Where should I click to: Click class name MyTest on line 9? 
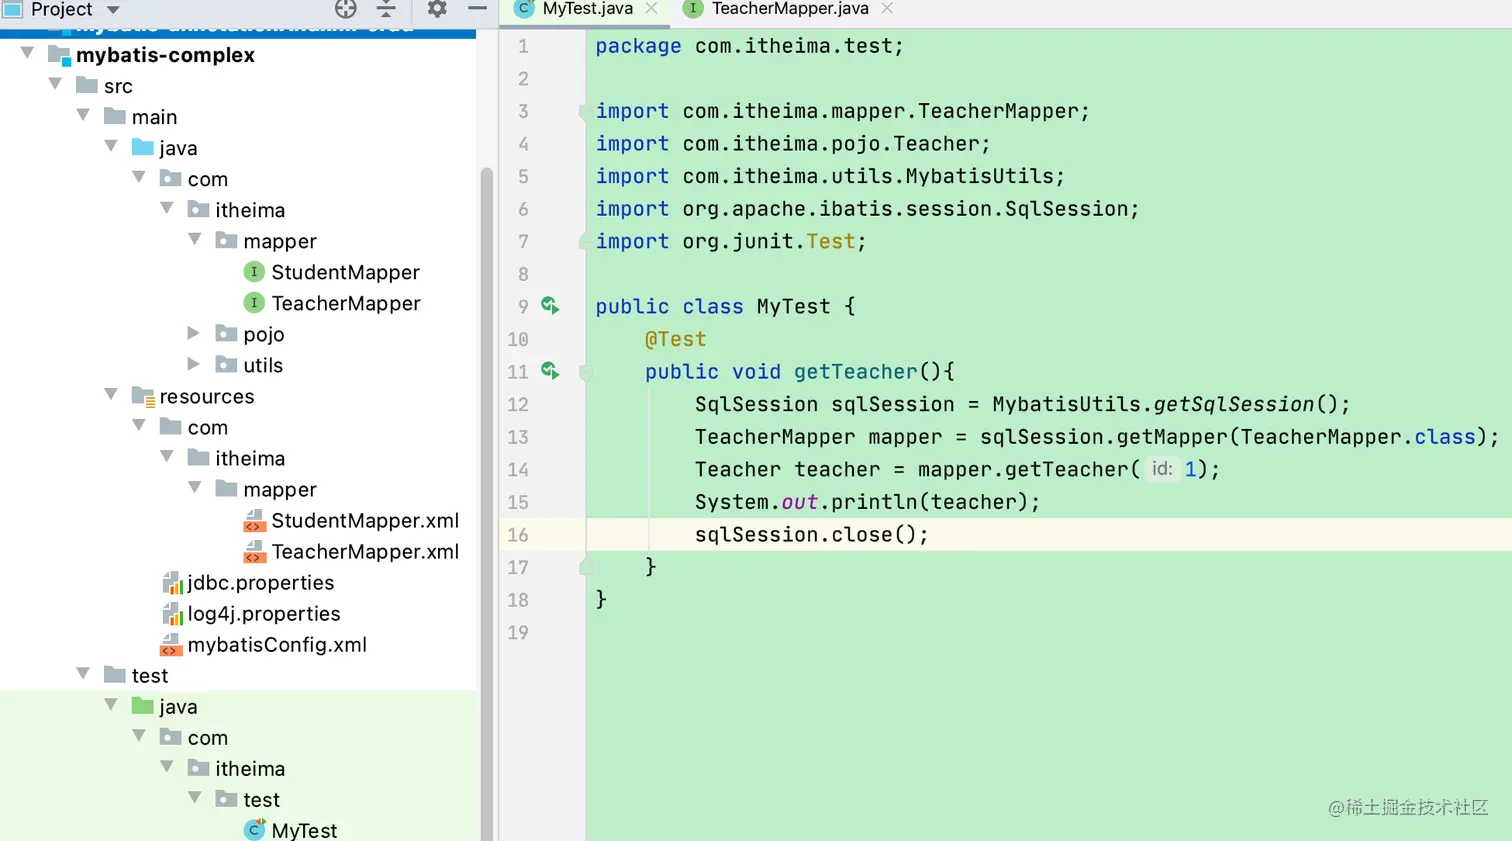pos(793,306)
